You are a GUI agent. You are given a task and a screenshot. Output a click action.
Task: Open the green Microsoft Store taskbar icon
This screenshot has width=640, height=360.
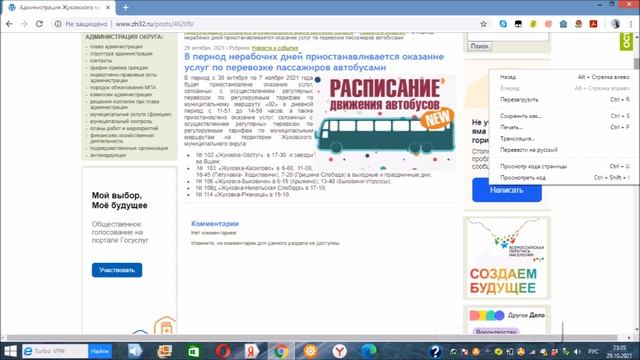pyautogui.click(x=193, y=351)
